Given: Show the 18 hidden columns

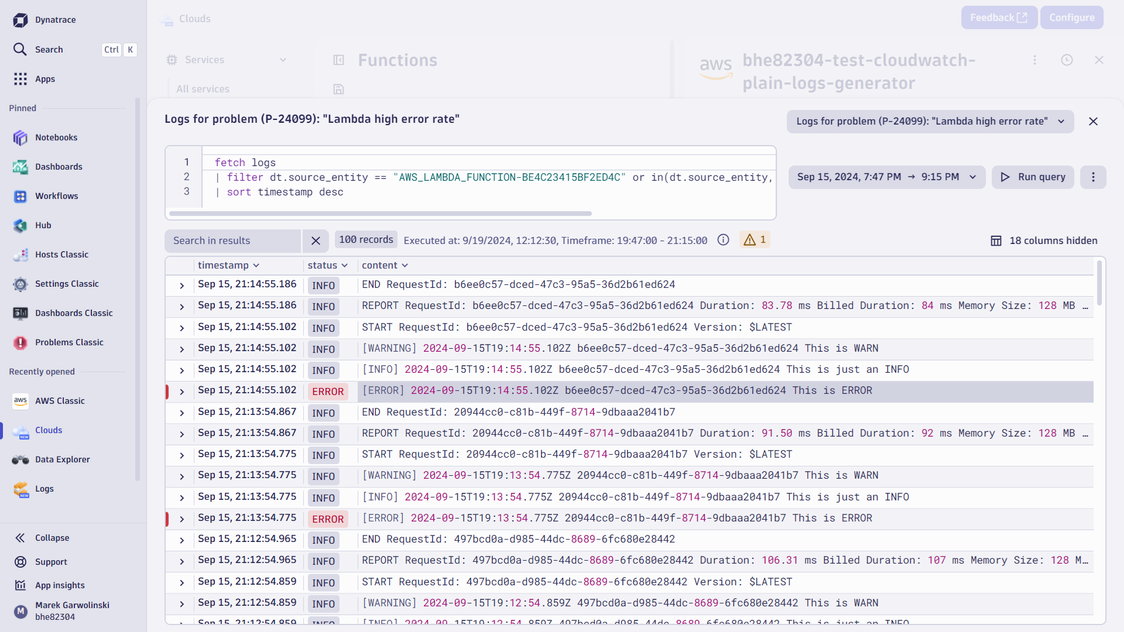Looking at the screenshot, I should tap(1043, 241).
